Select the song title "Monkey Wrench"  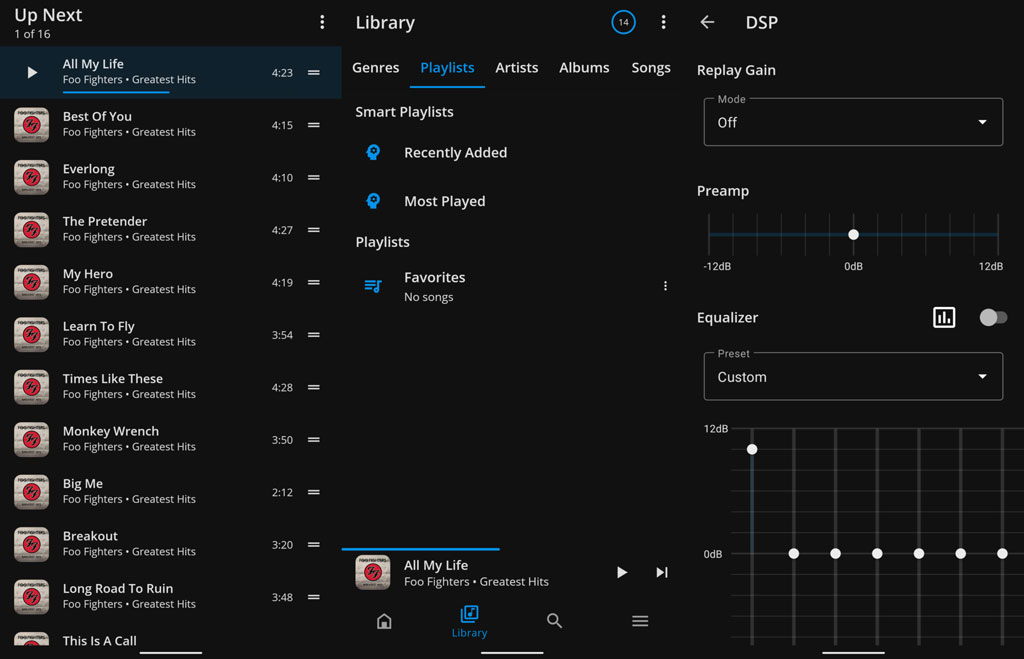pyautogui.click(x=111, y=431)
